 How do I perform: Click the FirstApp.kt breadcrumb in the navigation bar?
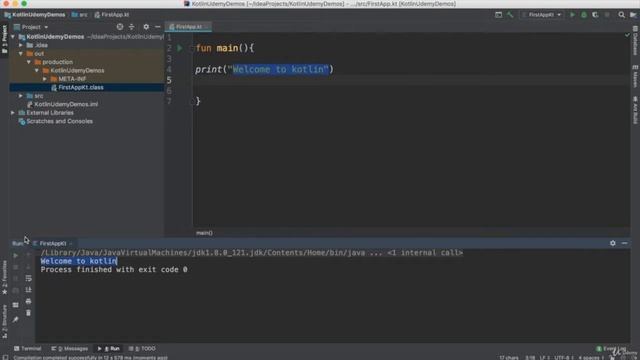point(112,15)
